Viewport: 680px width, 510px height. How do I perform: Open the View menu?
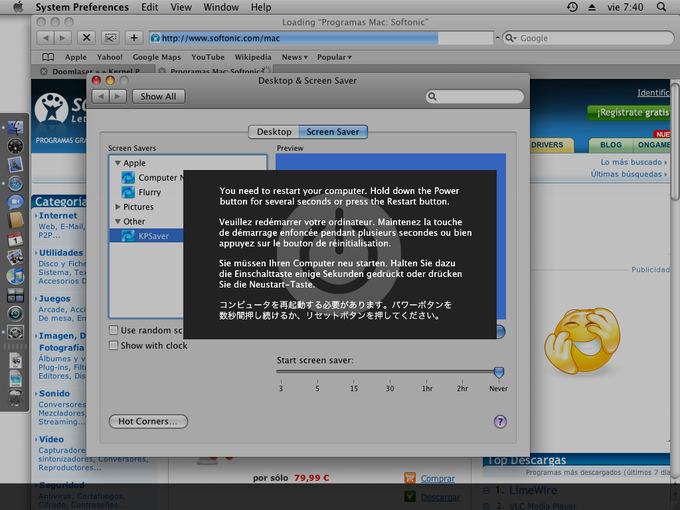tap(181, 7)
